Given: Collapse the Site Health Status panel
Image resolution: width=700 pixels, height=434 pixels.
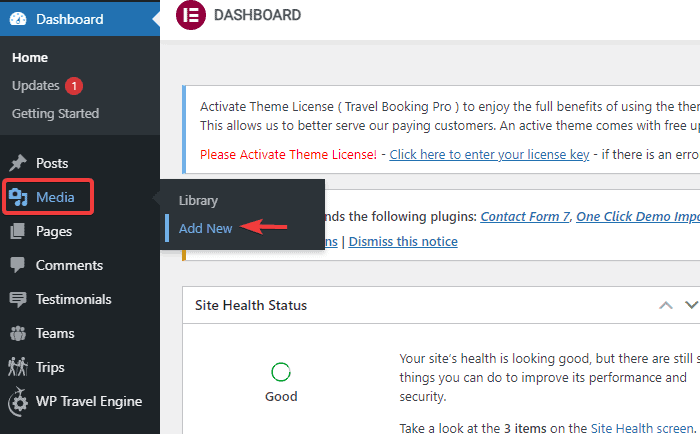Looking at the screenshot, I should pos(665,305).
